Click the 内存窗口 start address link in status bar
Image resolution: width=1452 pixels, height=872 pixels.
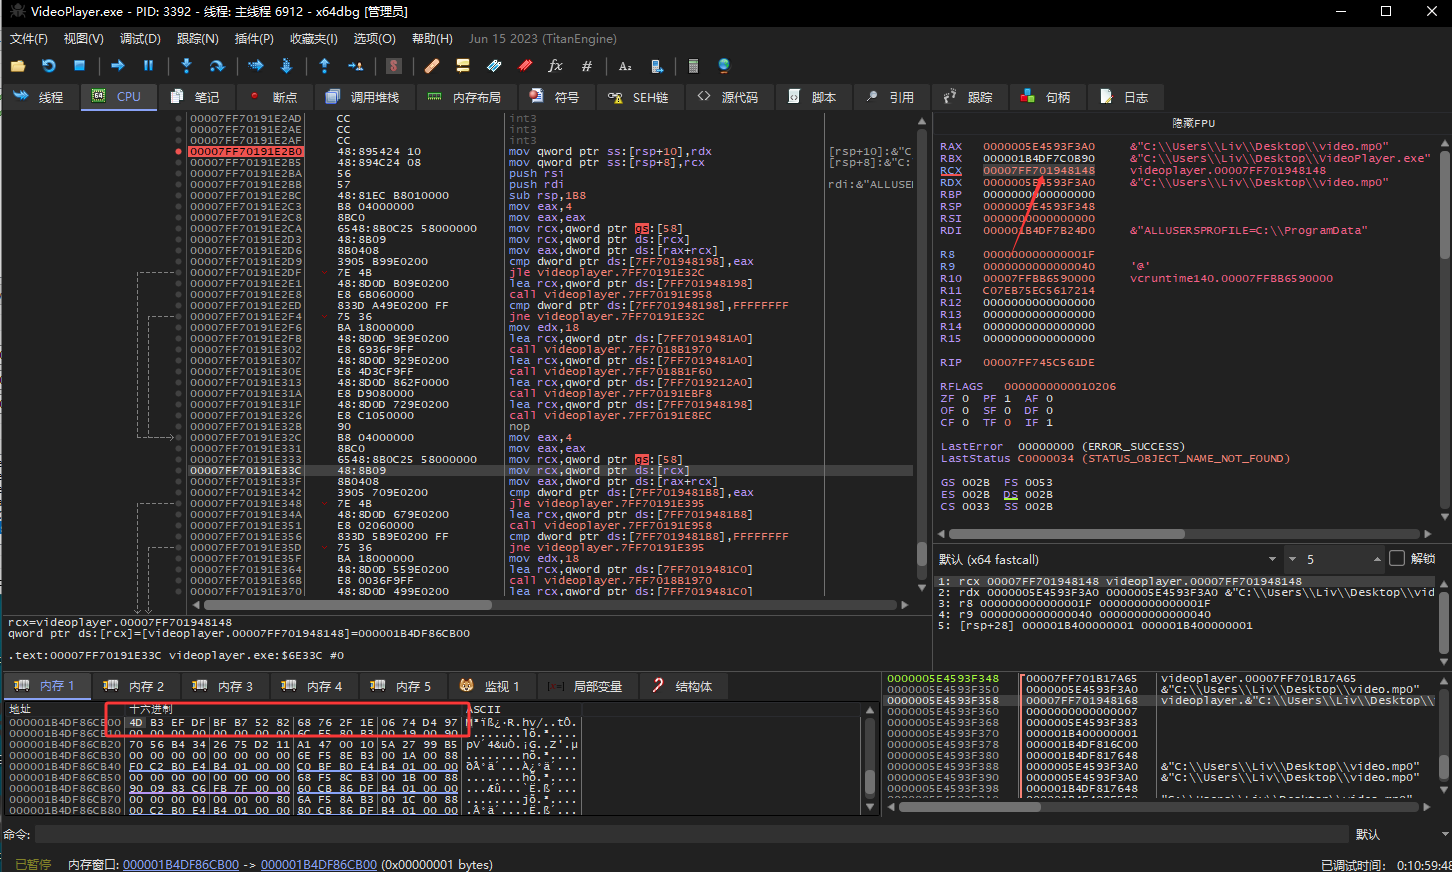pyautogui.click(x=181, y=864)
